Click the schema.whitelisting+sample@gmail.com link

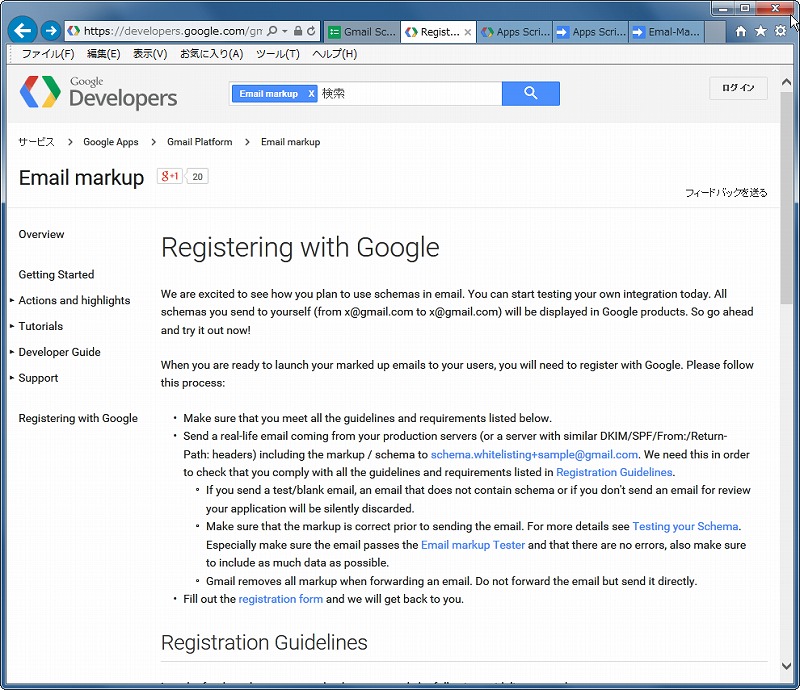tap(534, 455)
